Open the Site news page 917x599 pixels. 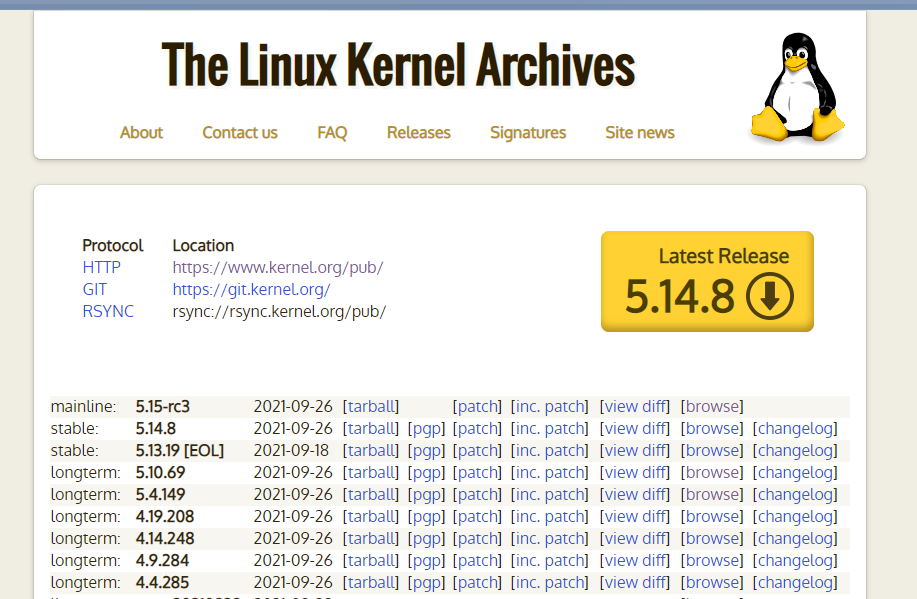[x=640, y=133]
